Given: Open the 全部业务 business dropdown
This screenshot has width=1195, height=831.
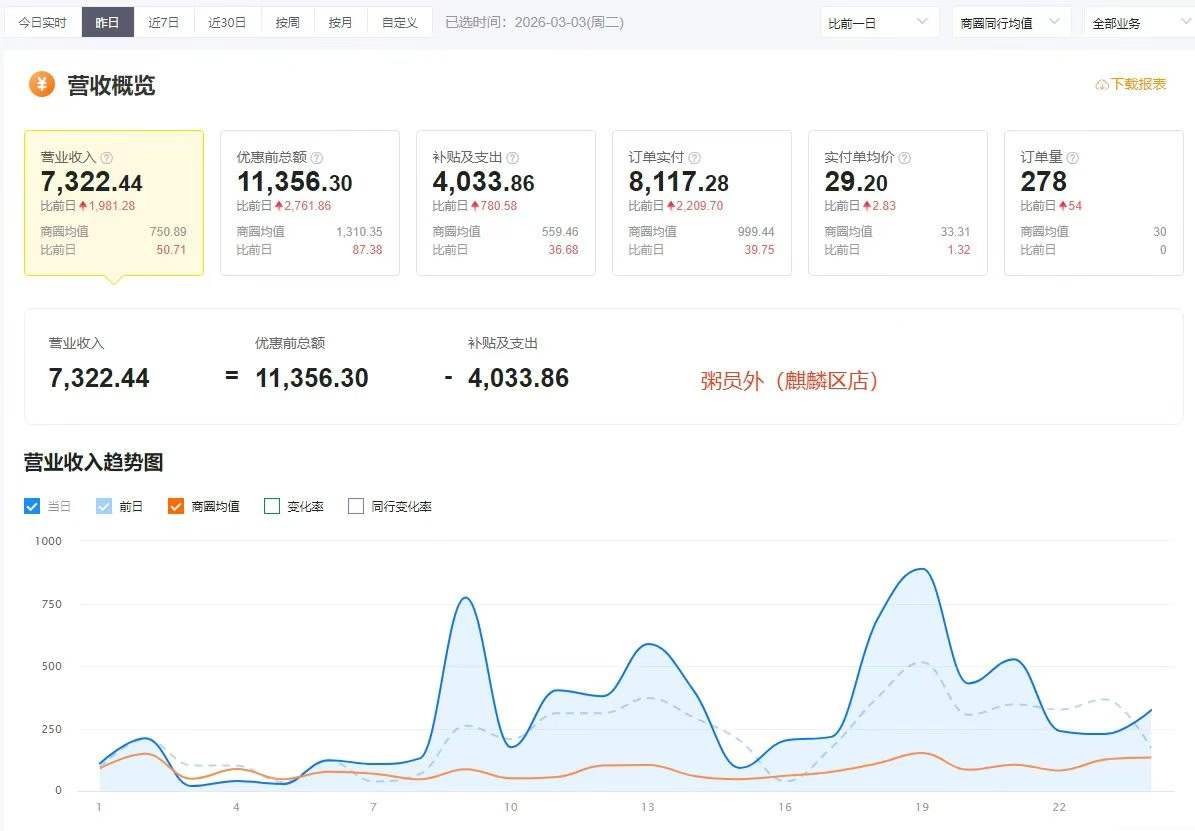Looking at the screenshot, I should [1138, 22].
